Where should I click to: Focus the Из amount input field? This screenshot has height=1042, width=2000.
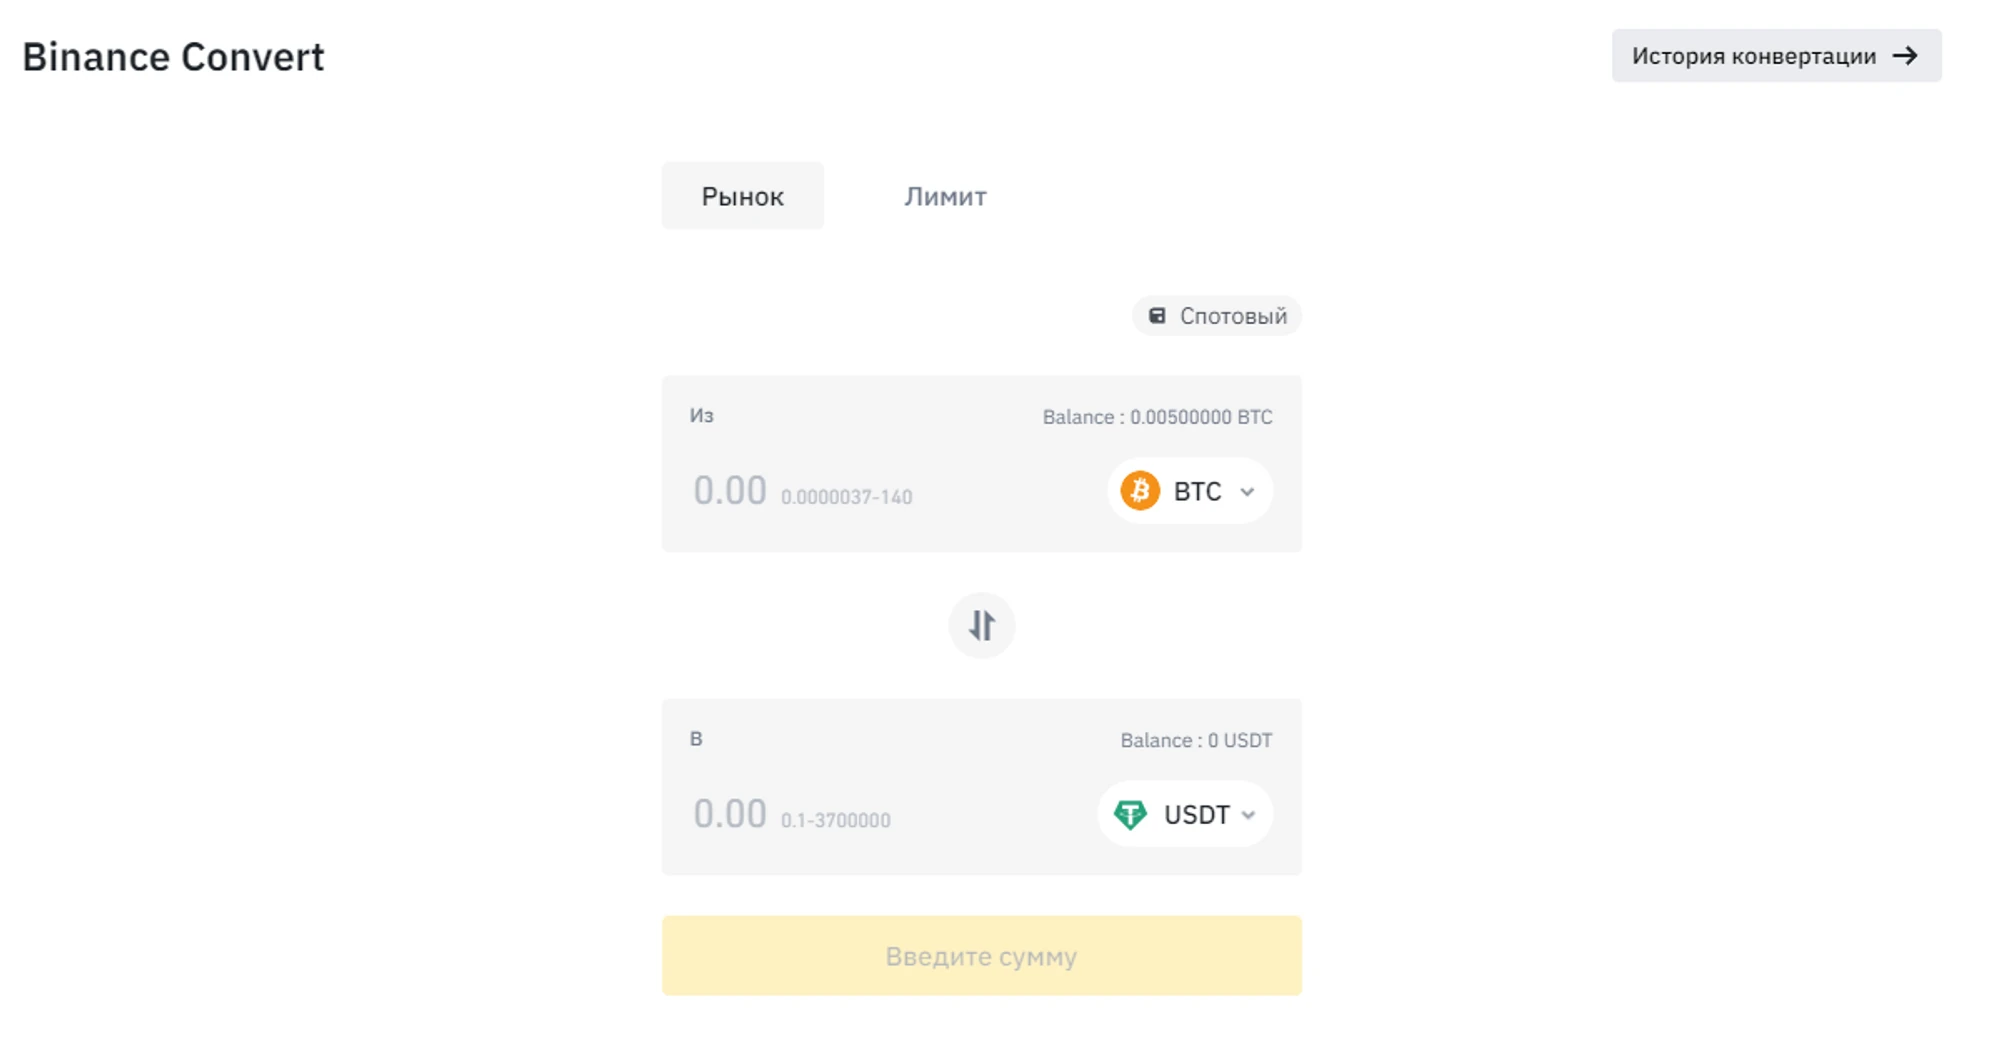tap(730, 491)
